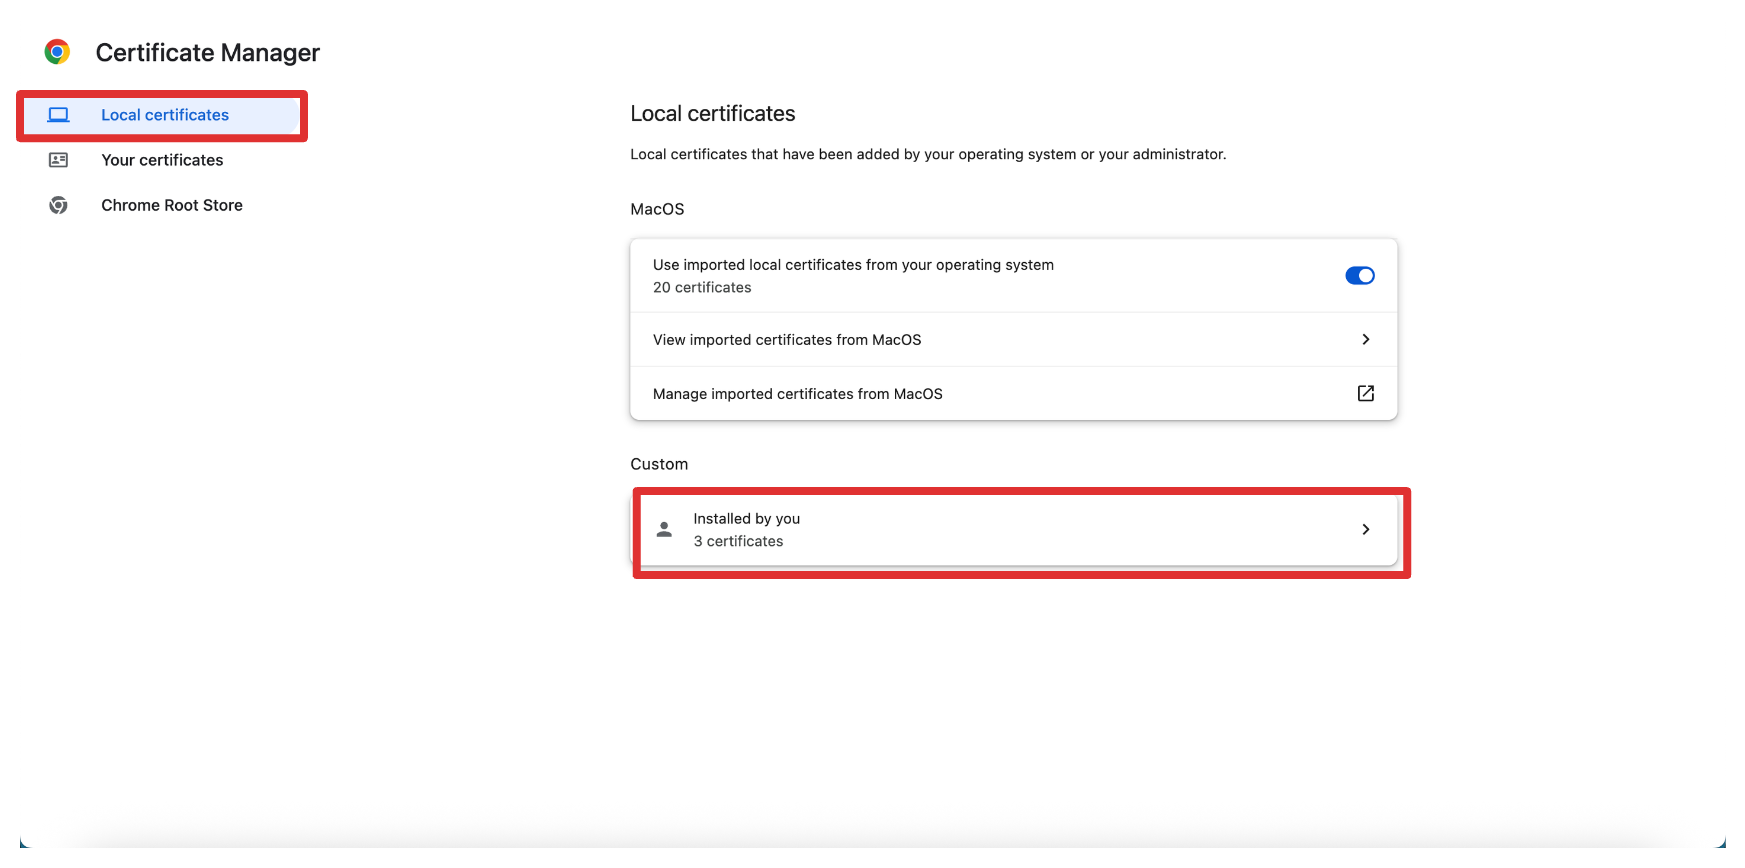
Task: Open the Chrome Root Store section
Action: click(172, 205)
